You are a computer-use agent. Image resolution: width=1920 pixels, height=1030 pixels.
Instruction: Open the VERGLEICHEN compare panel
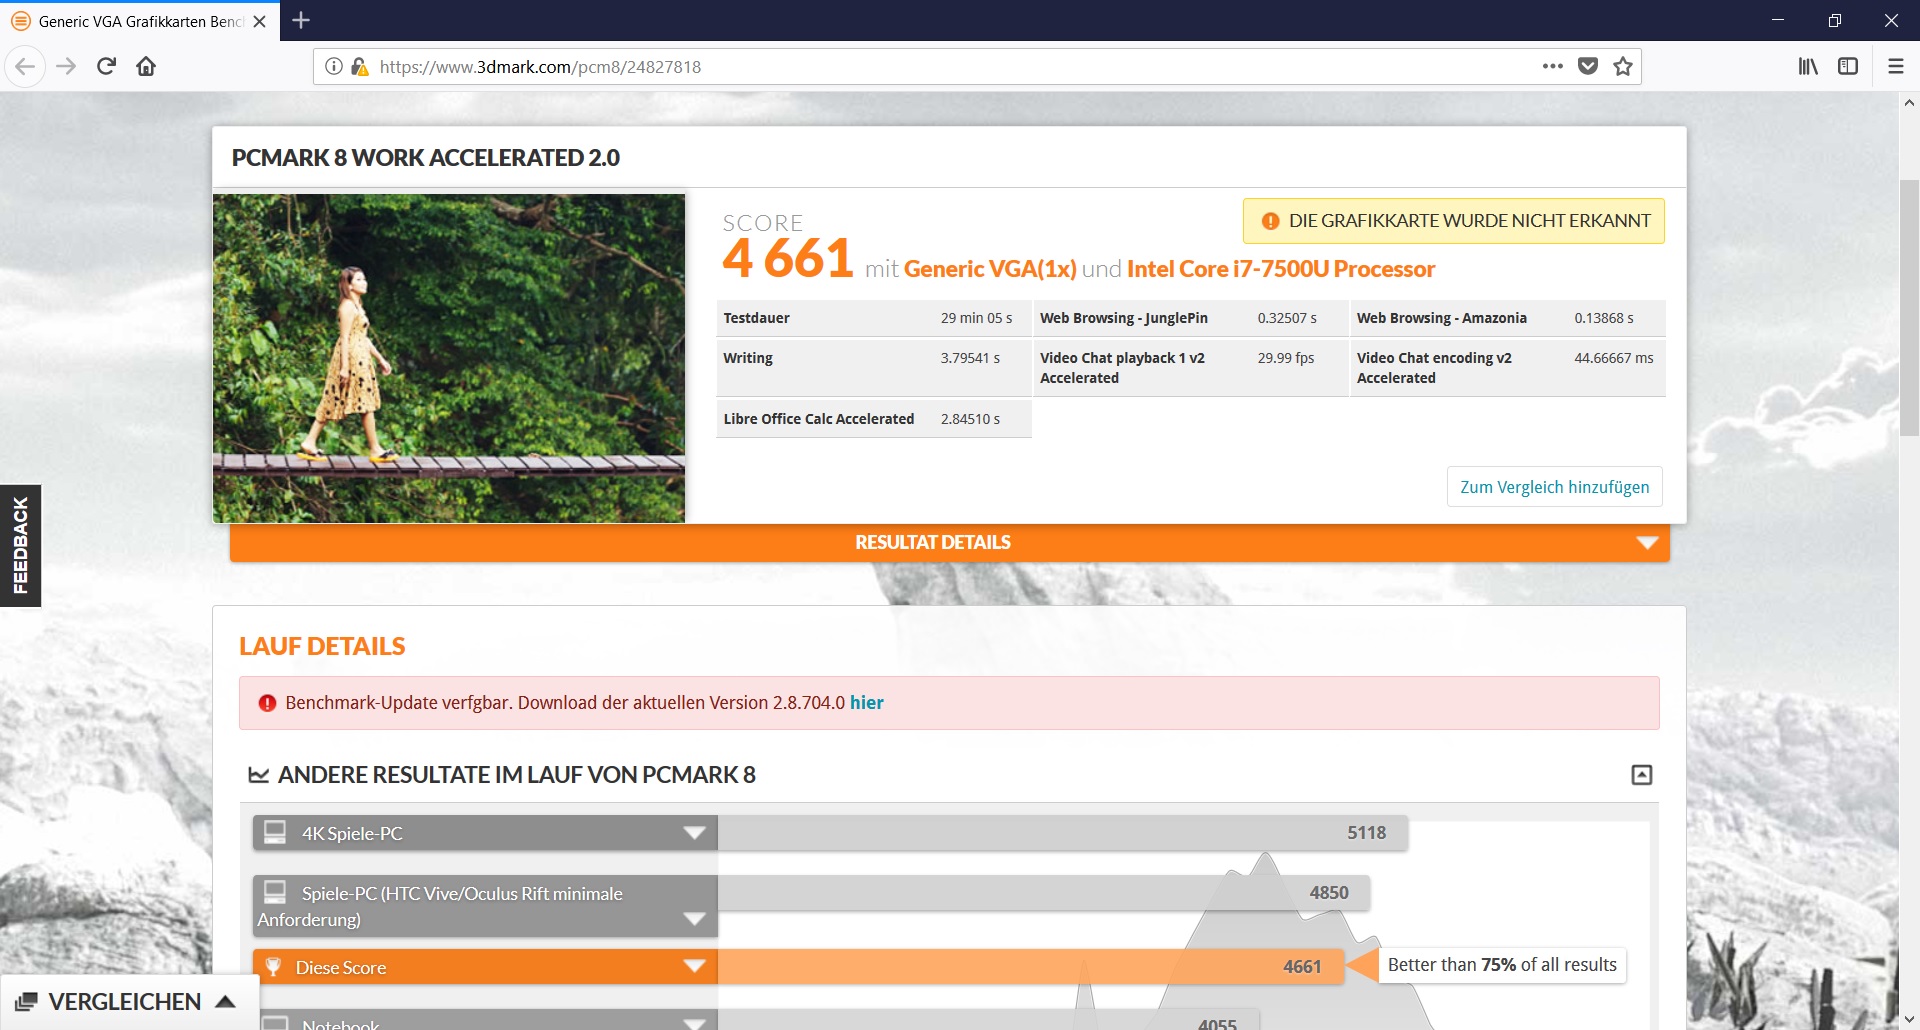pos(129,1002)
